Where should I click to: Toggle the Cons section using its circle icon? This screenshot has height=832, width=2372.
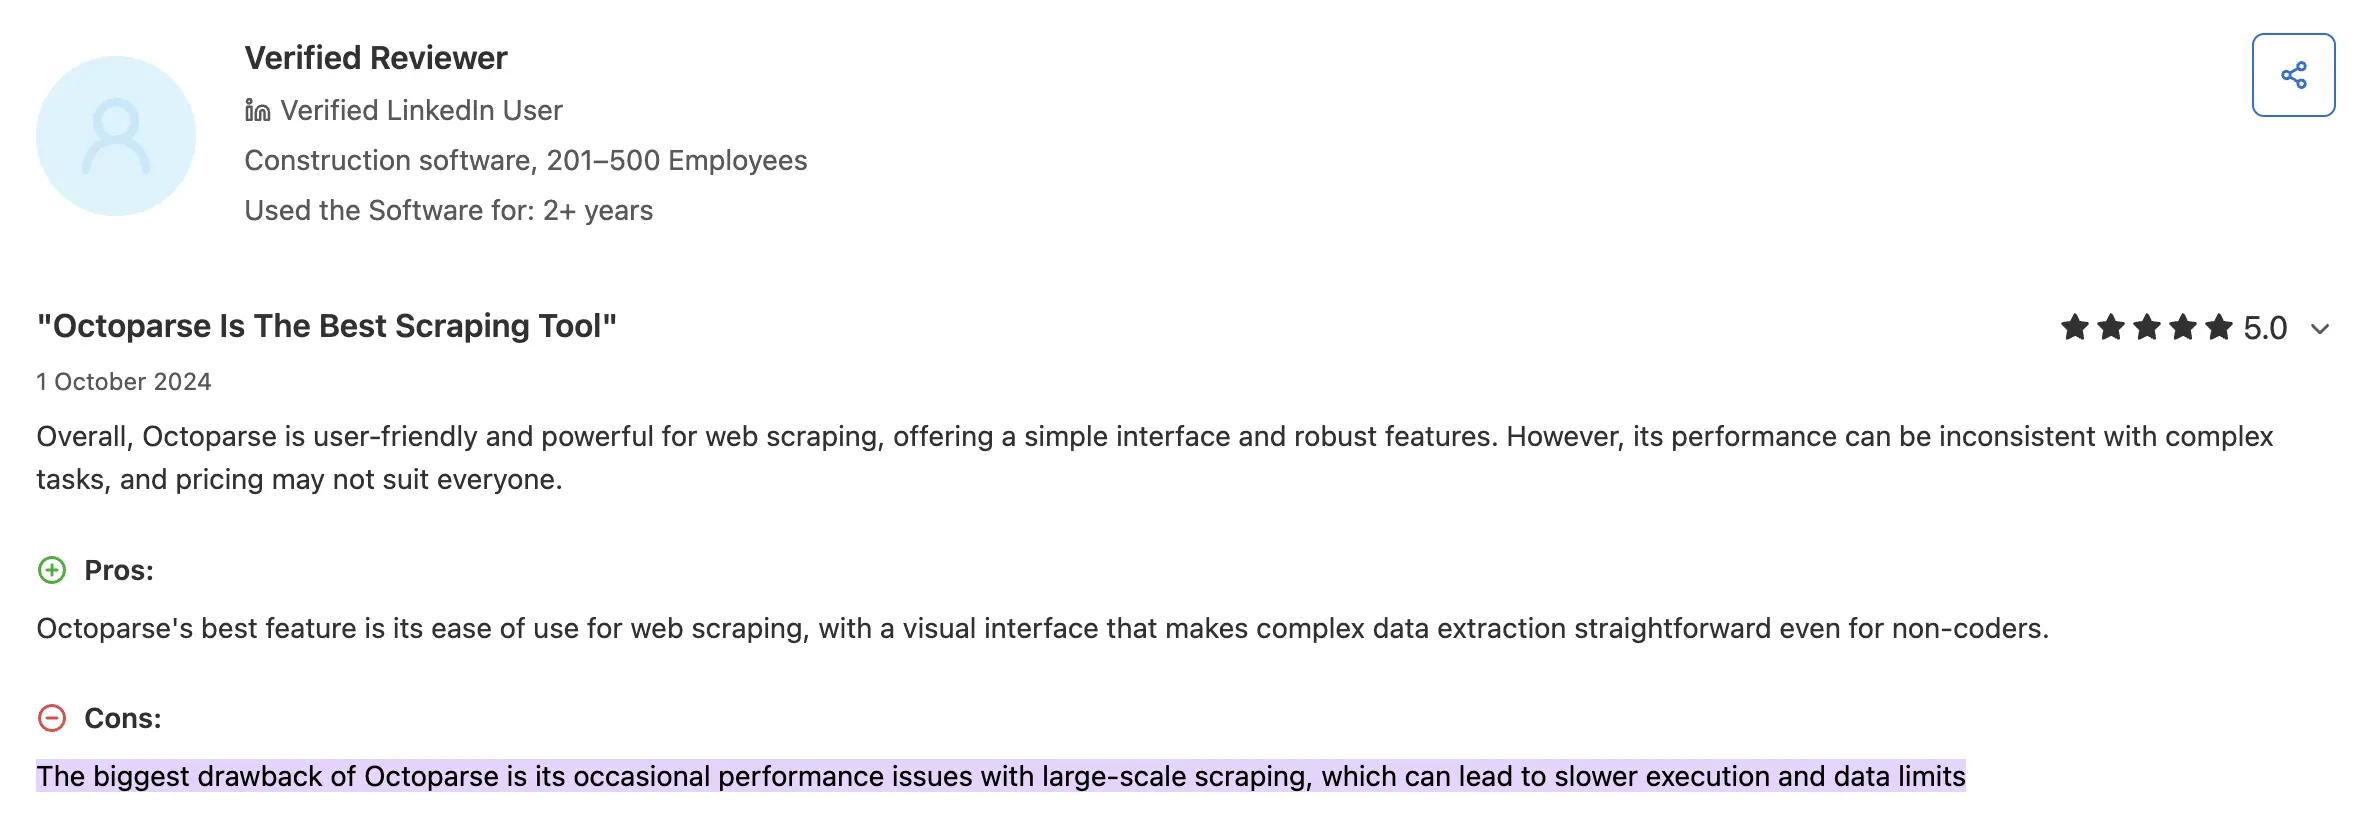[x=50, y=717]
